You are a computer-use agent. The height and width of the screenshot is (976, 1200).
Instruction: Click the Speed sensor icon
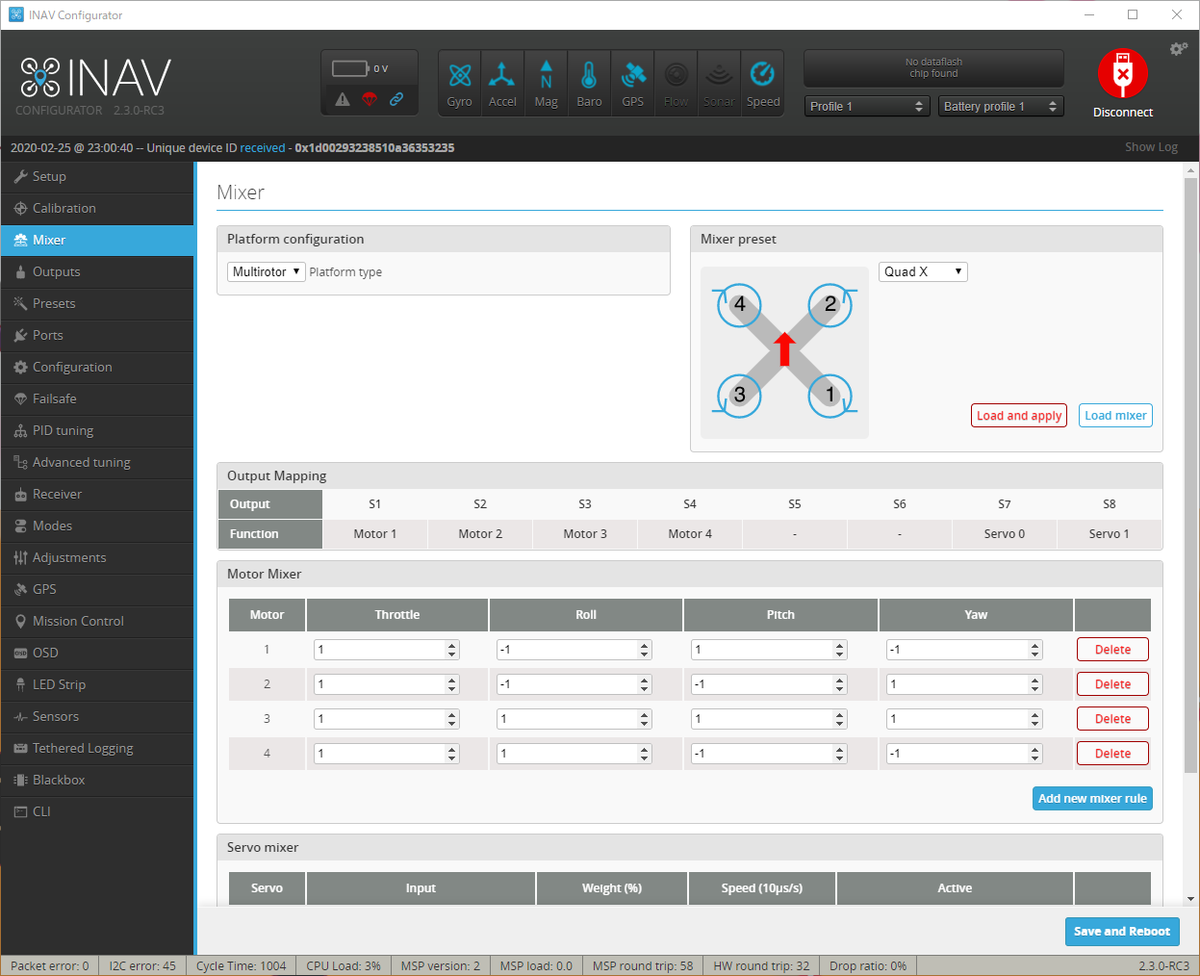tap(763, 83)
